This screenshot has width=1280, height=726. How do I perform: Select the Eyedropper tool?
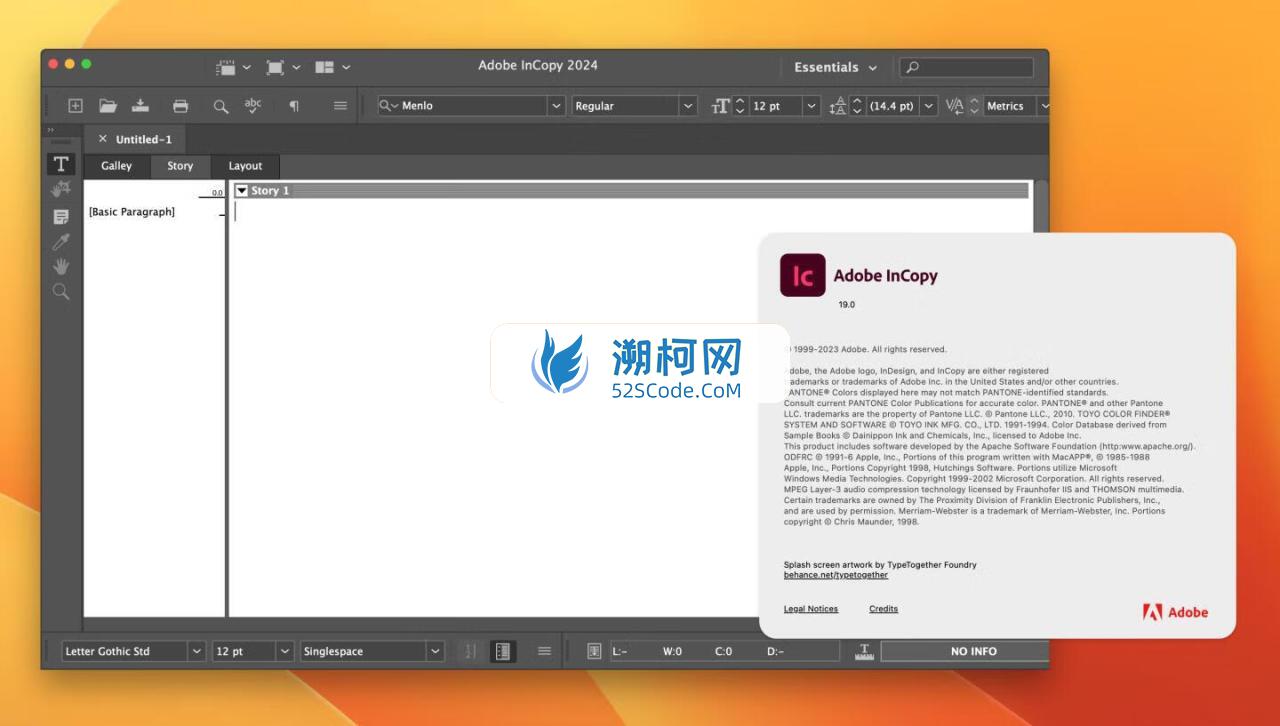(61, 242)
